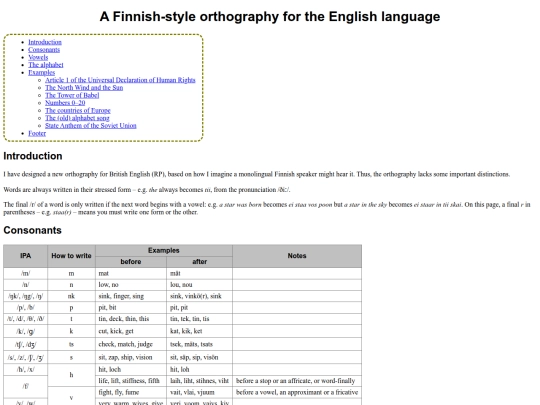Viewport: 540px width, 405px height.
Task: Click the 'pit, bit' example cell
Action: click(131, 308)
